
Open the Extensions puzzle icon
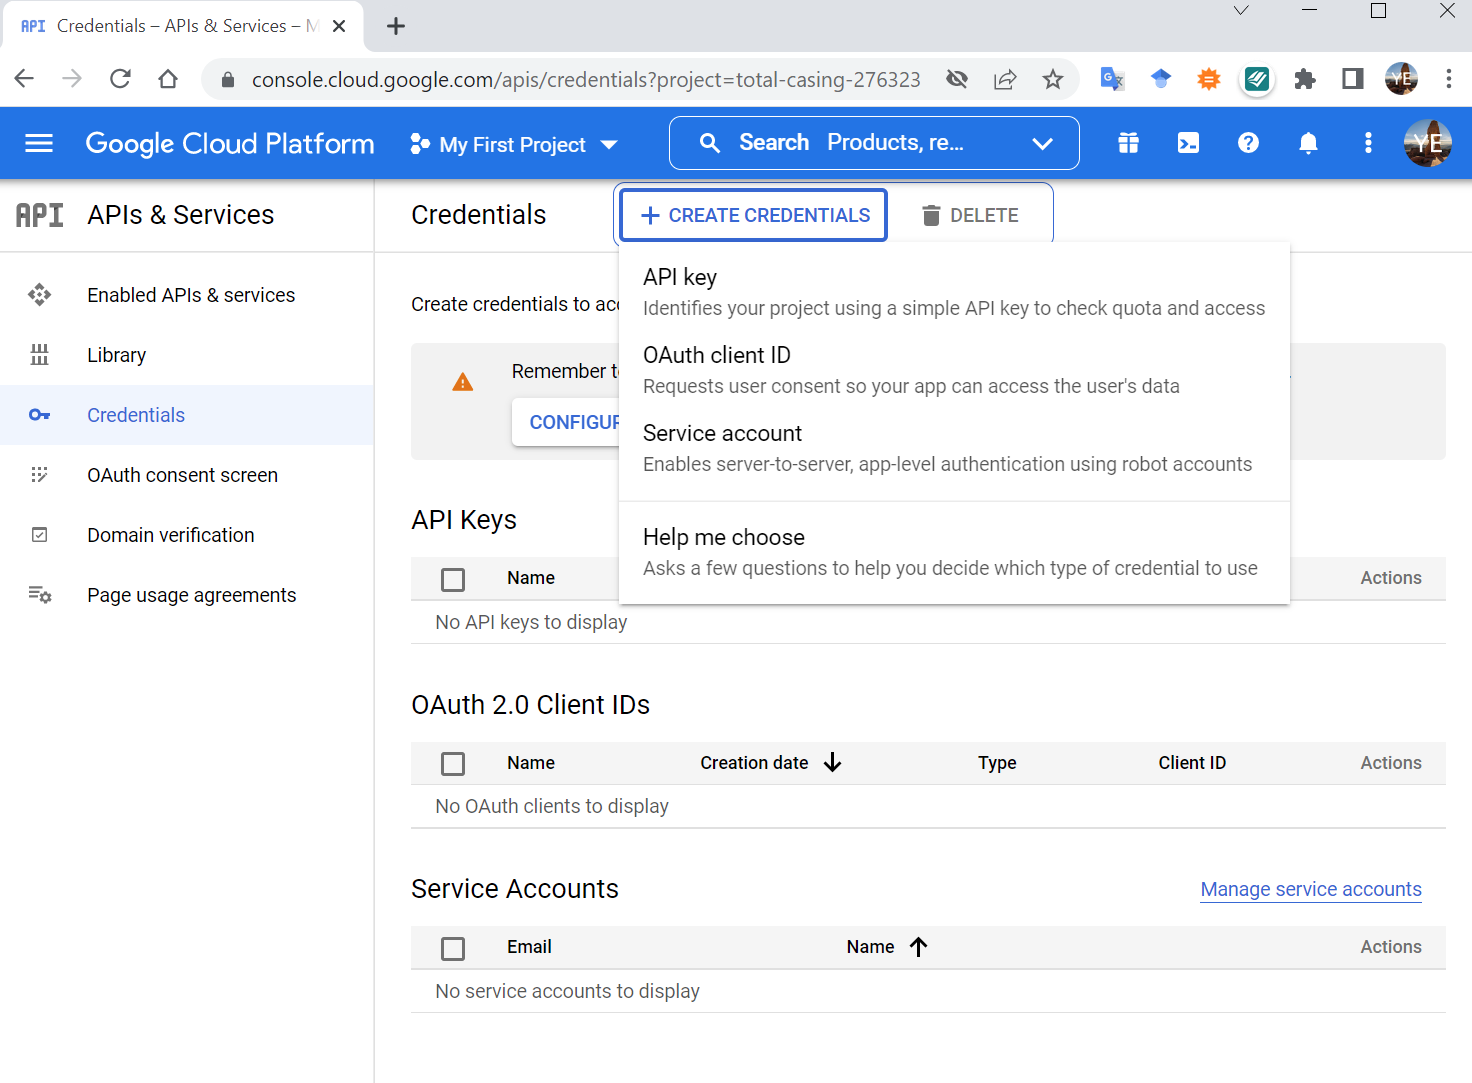click(x=1305, y=79)
